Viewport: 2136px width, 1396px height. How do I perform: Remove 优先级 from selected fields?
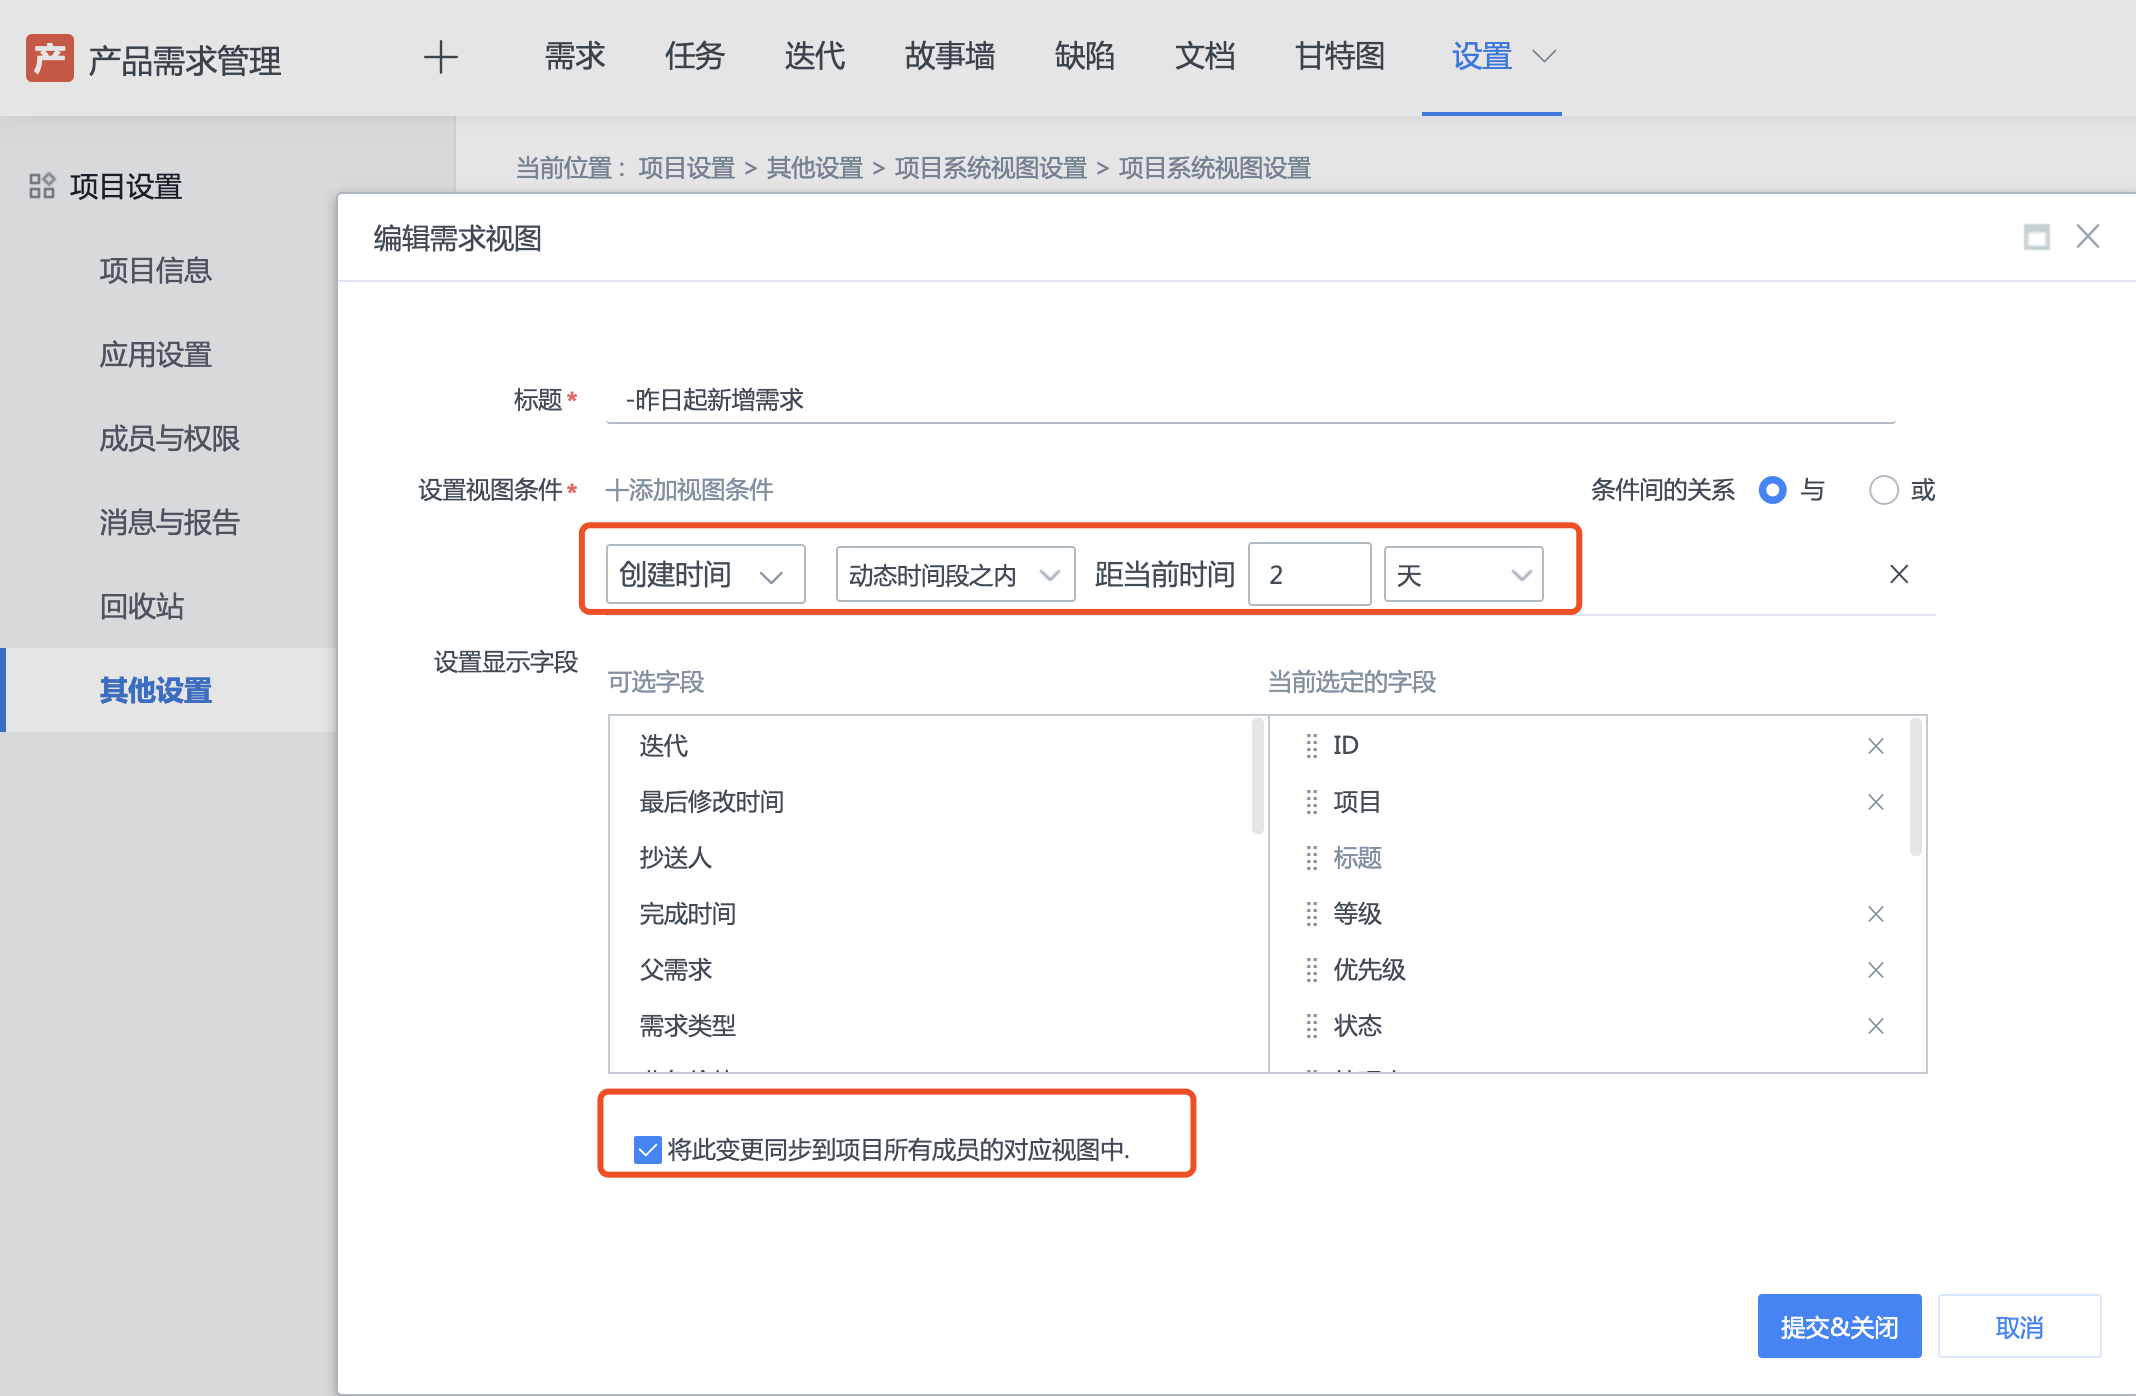[x=1875, y=970]
